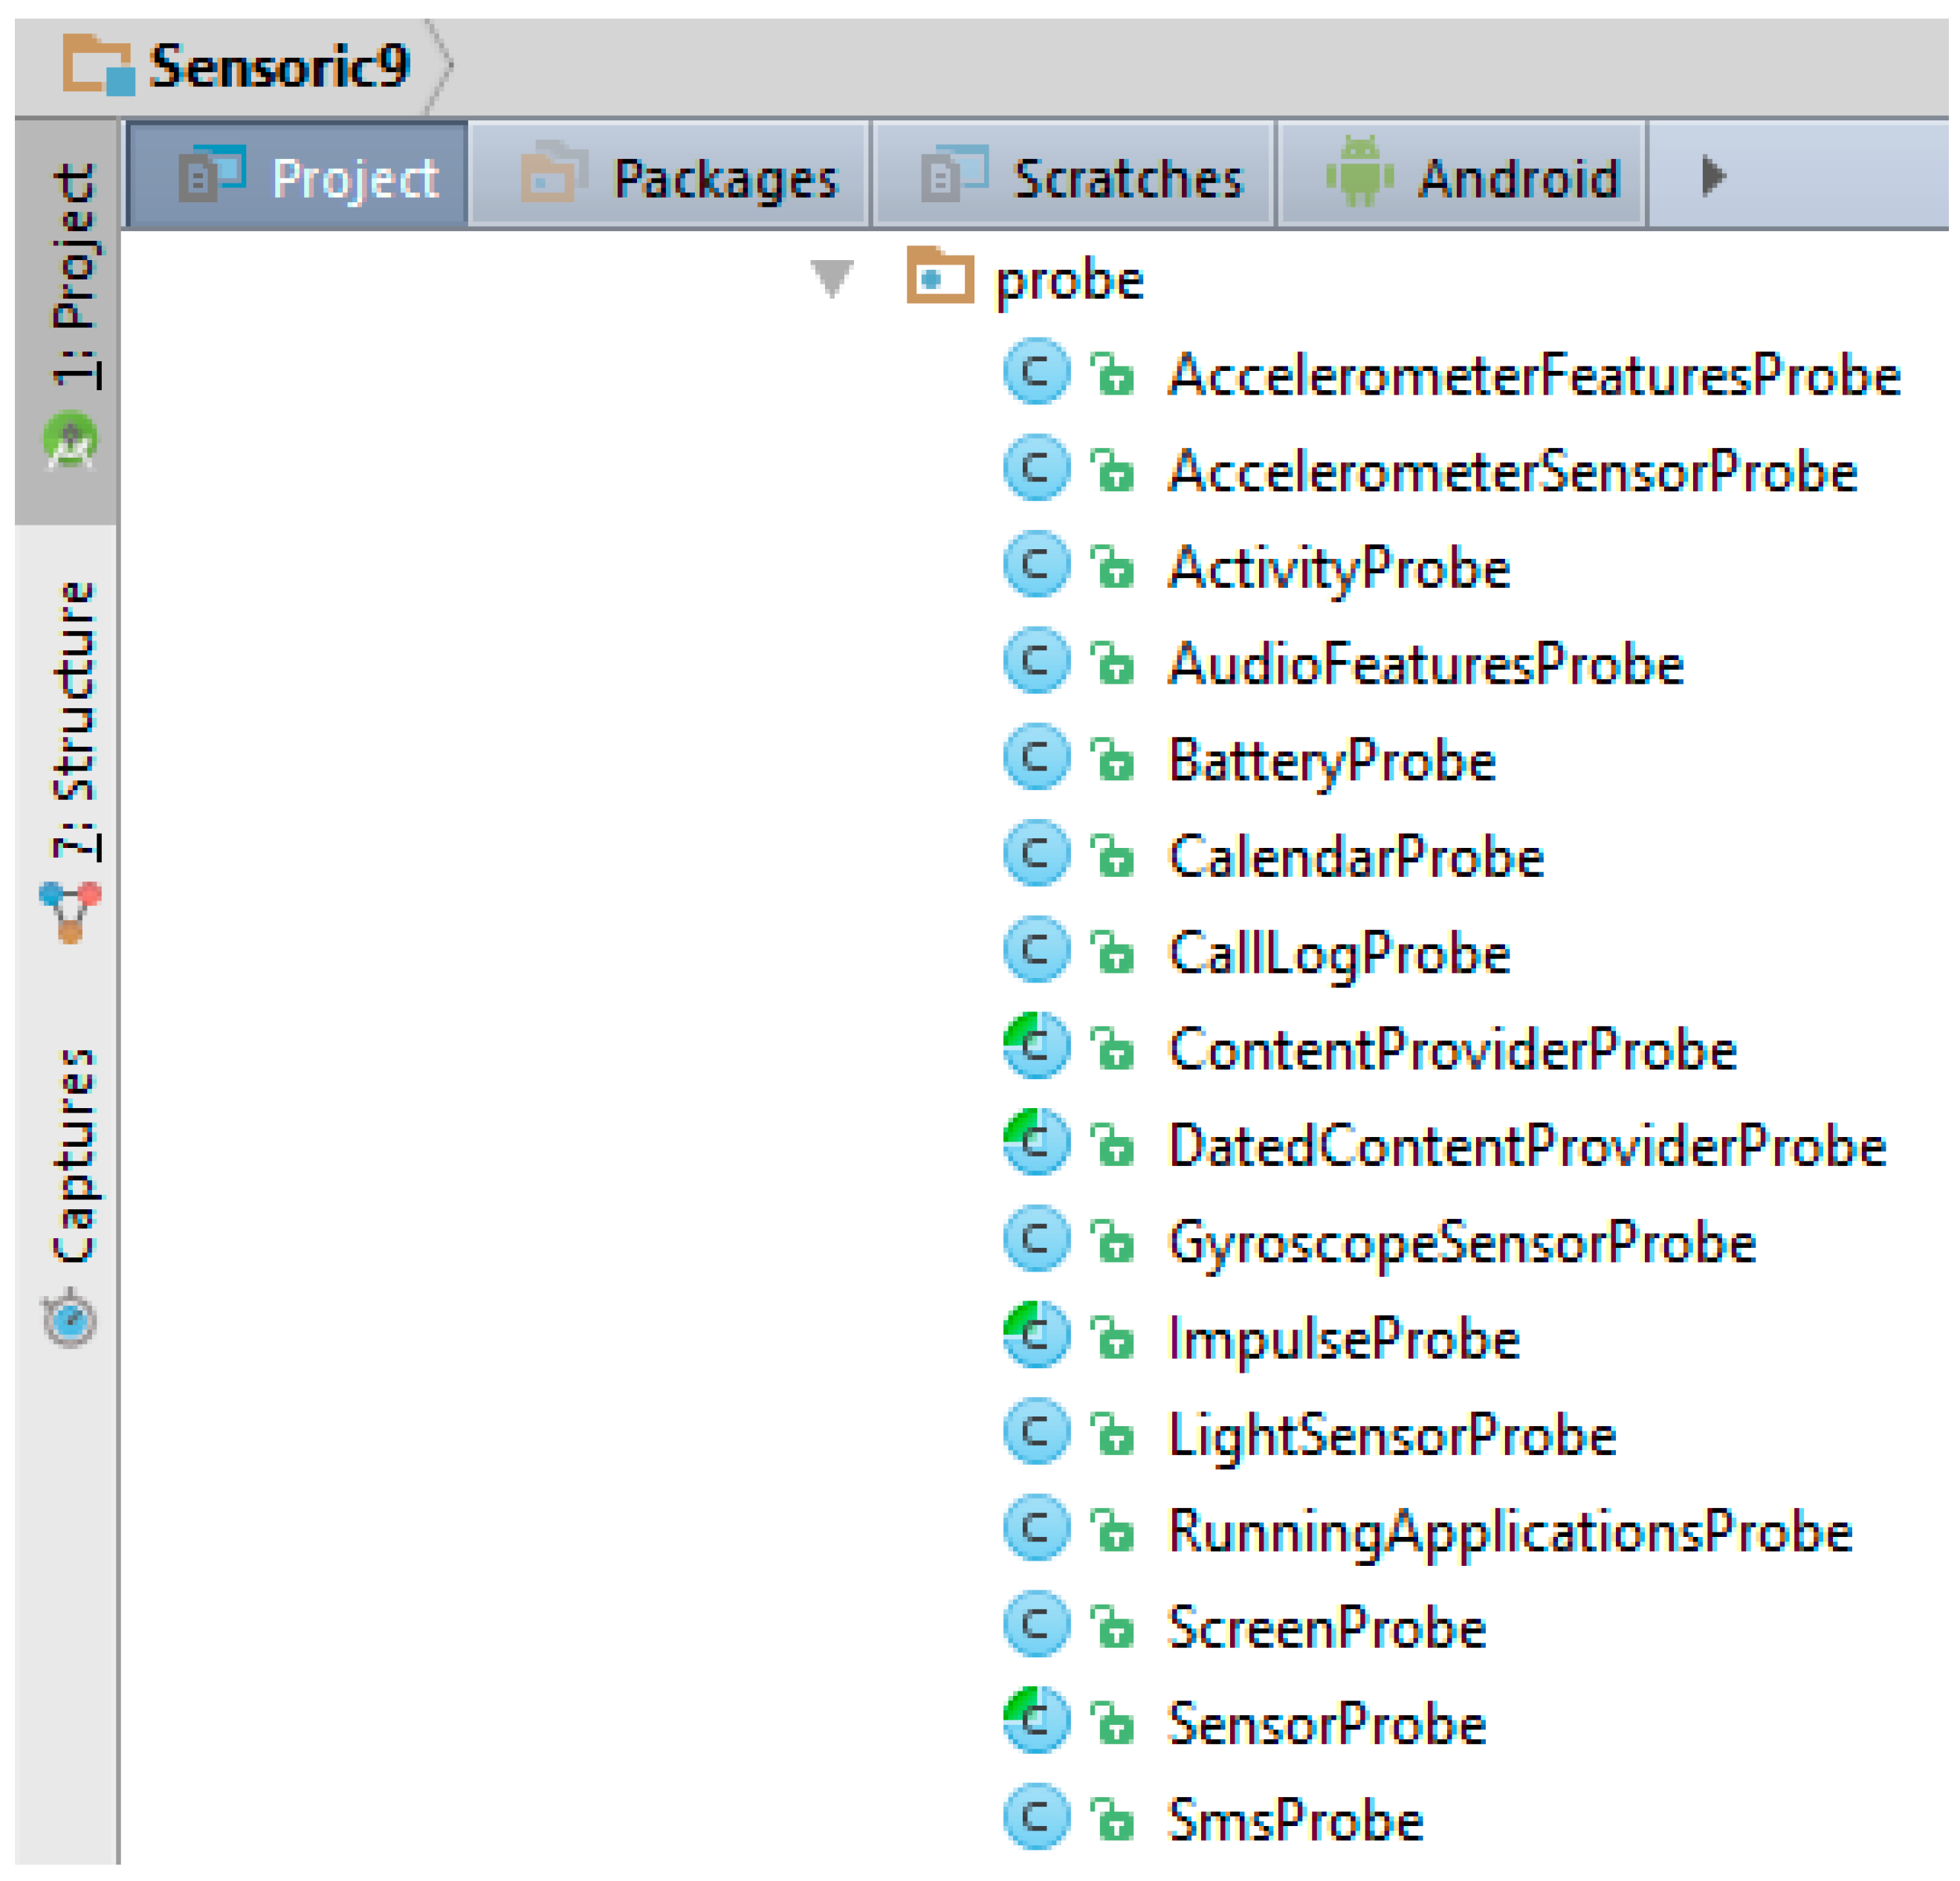Open SensorProbe class
Image resolution: width=1960 pixels, height=1881 pixels.
click(x=1327, y=1726)
